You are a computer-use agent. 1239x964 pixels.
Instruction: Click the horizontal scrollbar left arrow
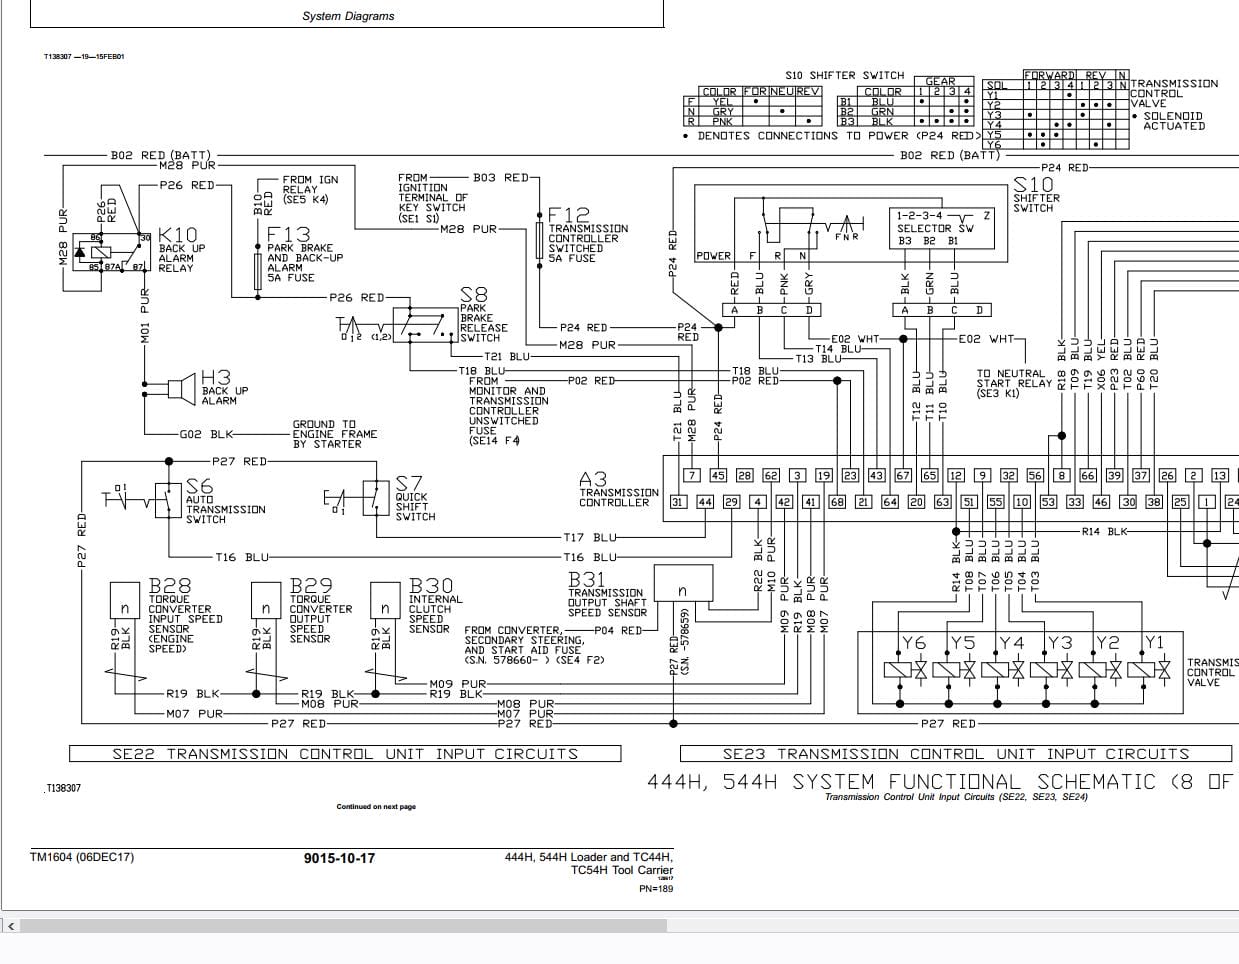tap(10, 926)
